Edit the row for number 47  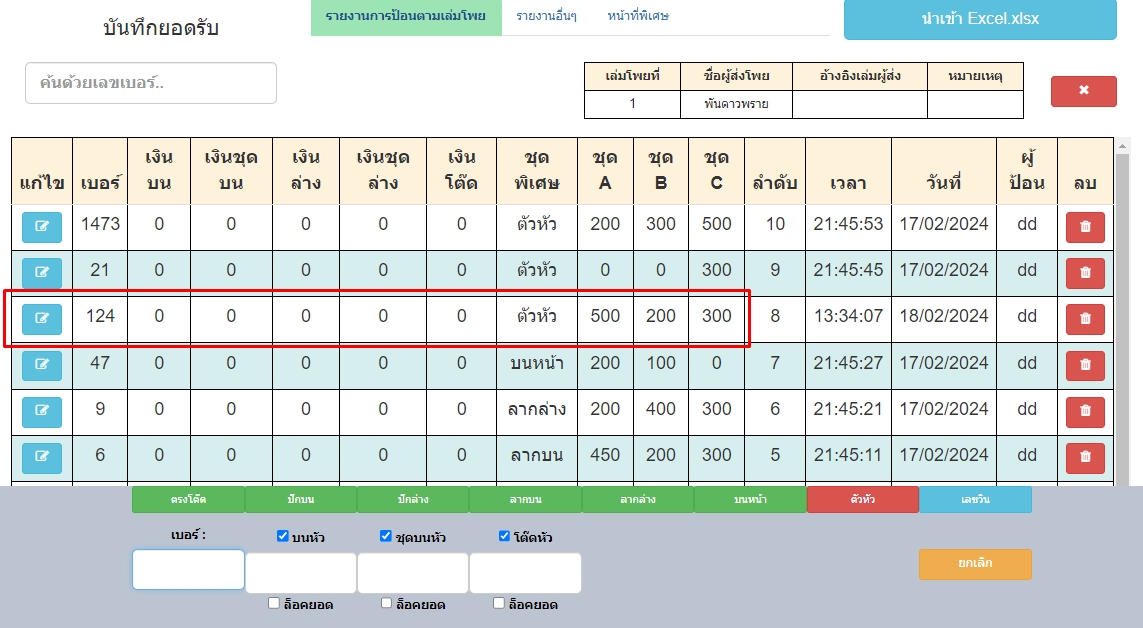[x=42, y=365]
